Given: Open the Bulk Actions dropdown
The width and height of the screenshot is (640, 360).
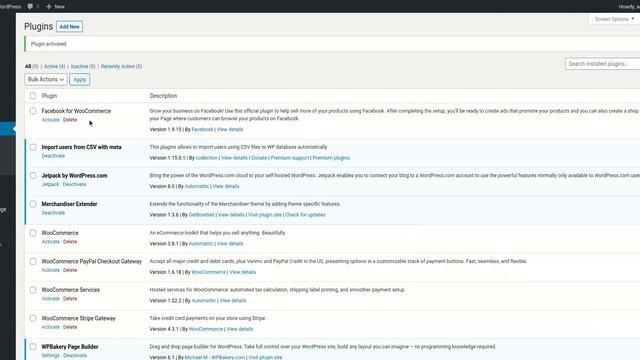Looking at the screenshot, I should click(45, 79).
